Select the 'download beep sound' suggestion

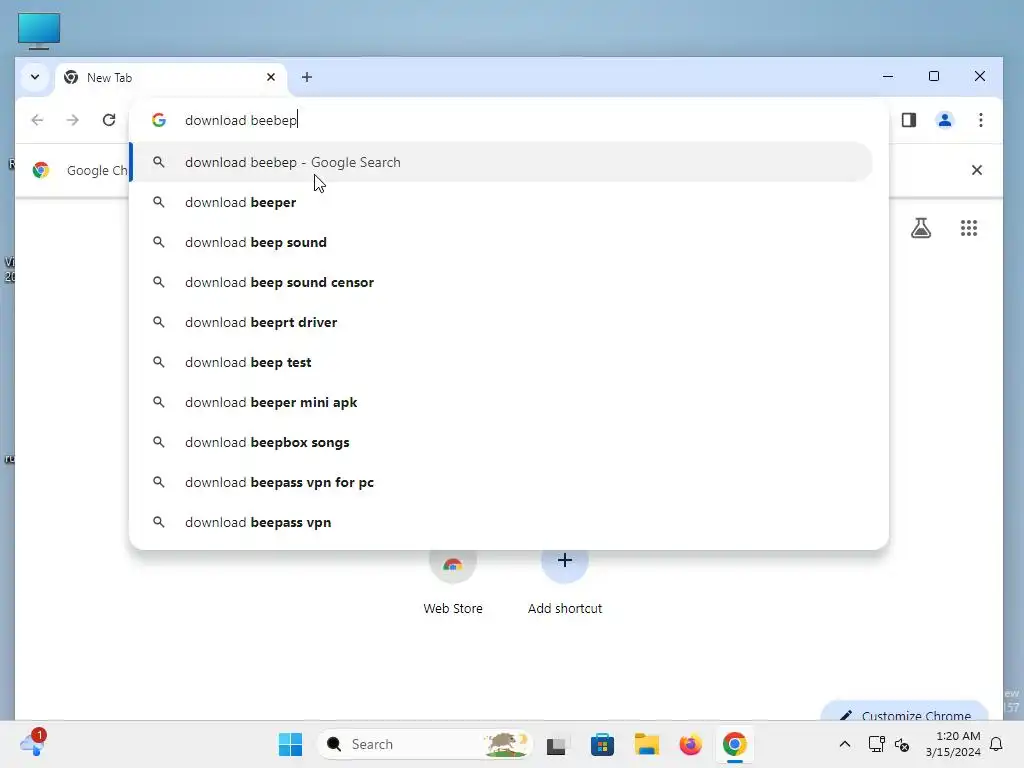tap(502, 242)
